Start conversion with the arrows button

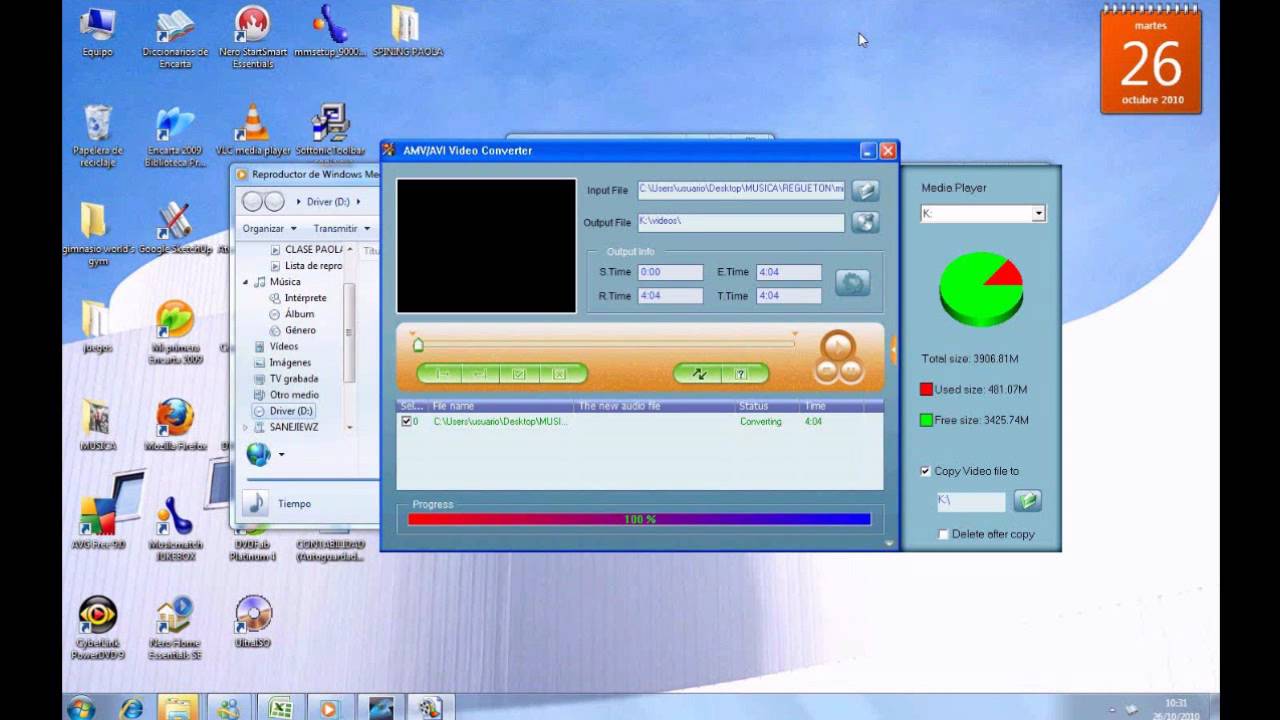(699, 374)
